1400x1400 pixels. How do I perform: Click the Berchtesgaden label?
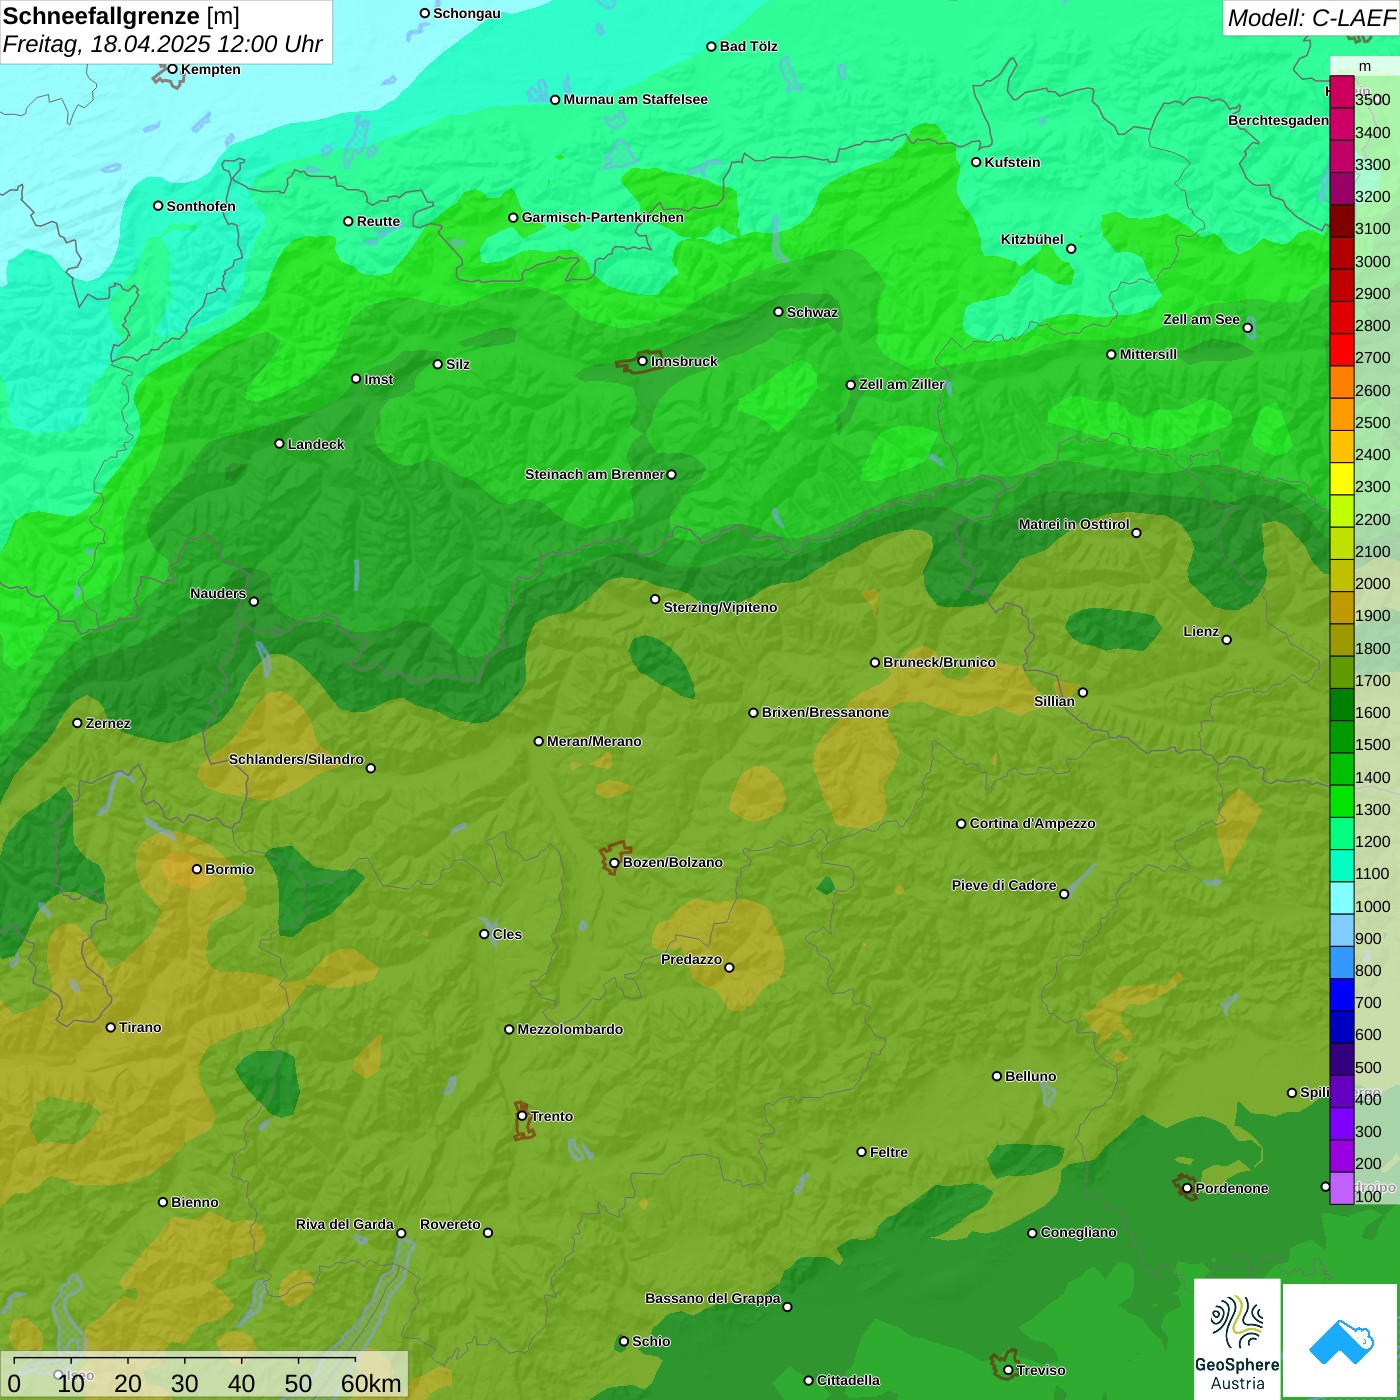pyautogui.click(x=1279, y=120)
